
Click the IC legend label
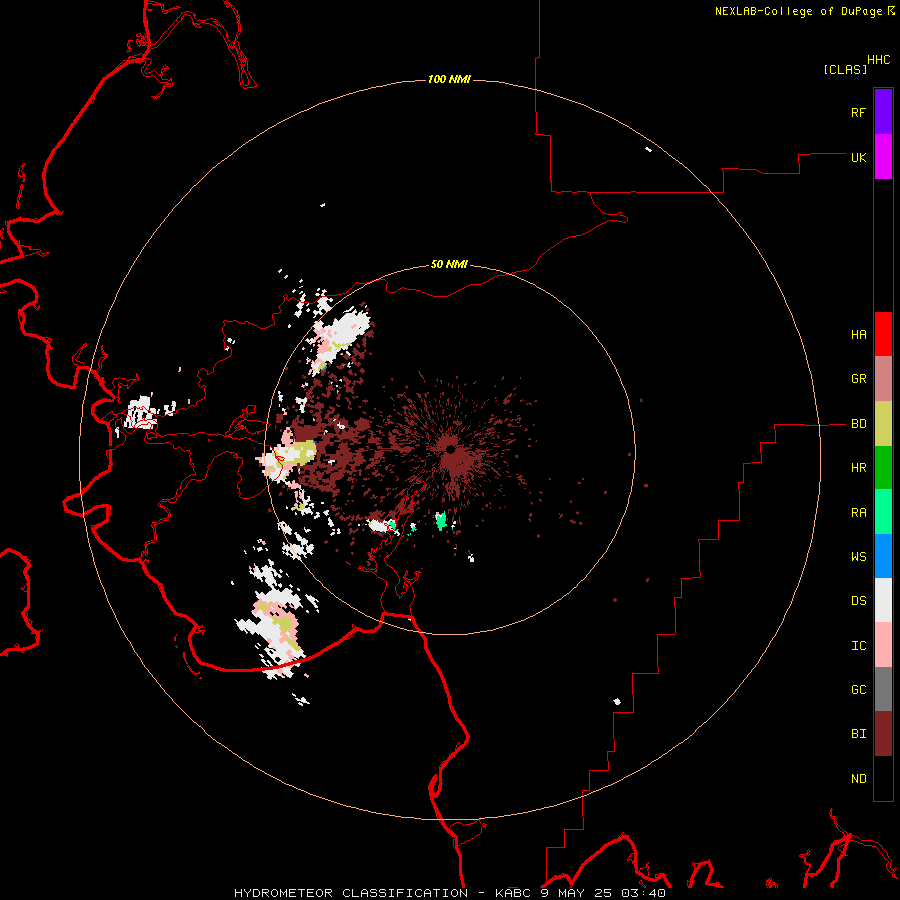point(858,646)
